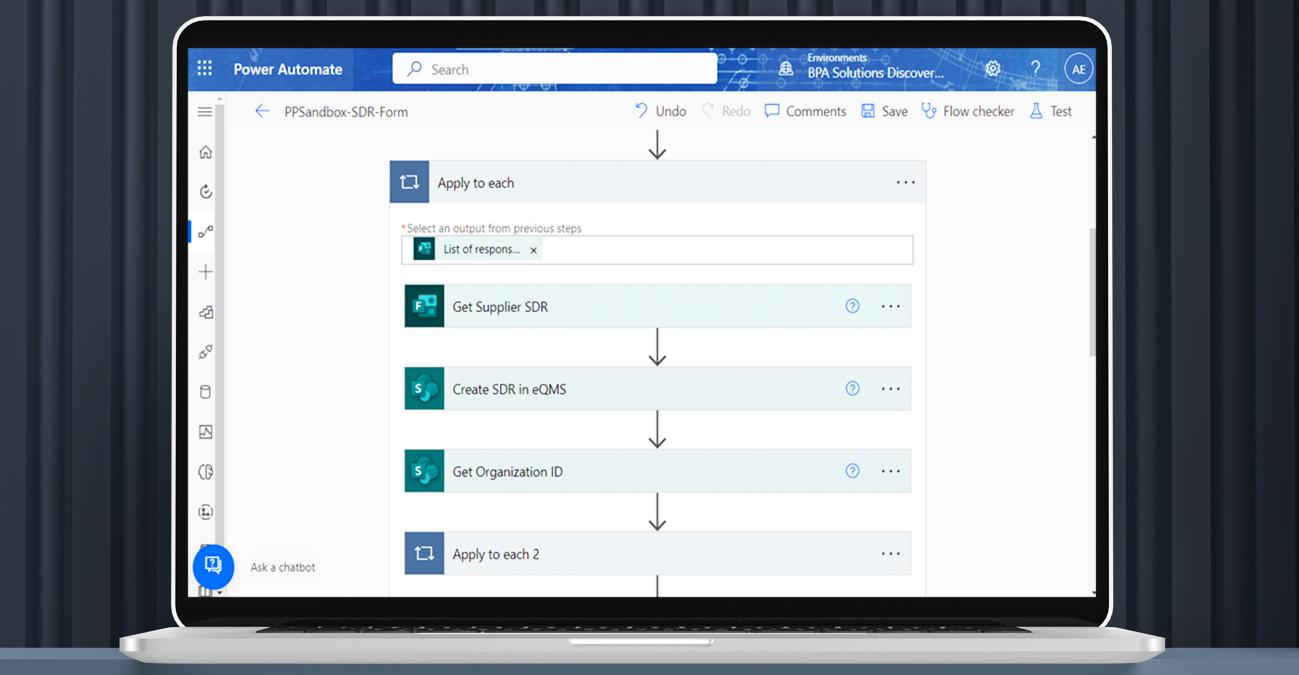Image resolution: width=1299 pixels, height=675 pixels.
Task: Run the Flow checker
Action: point(968,111)
